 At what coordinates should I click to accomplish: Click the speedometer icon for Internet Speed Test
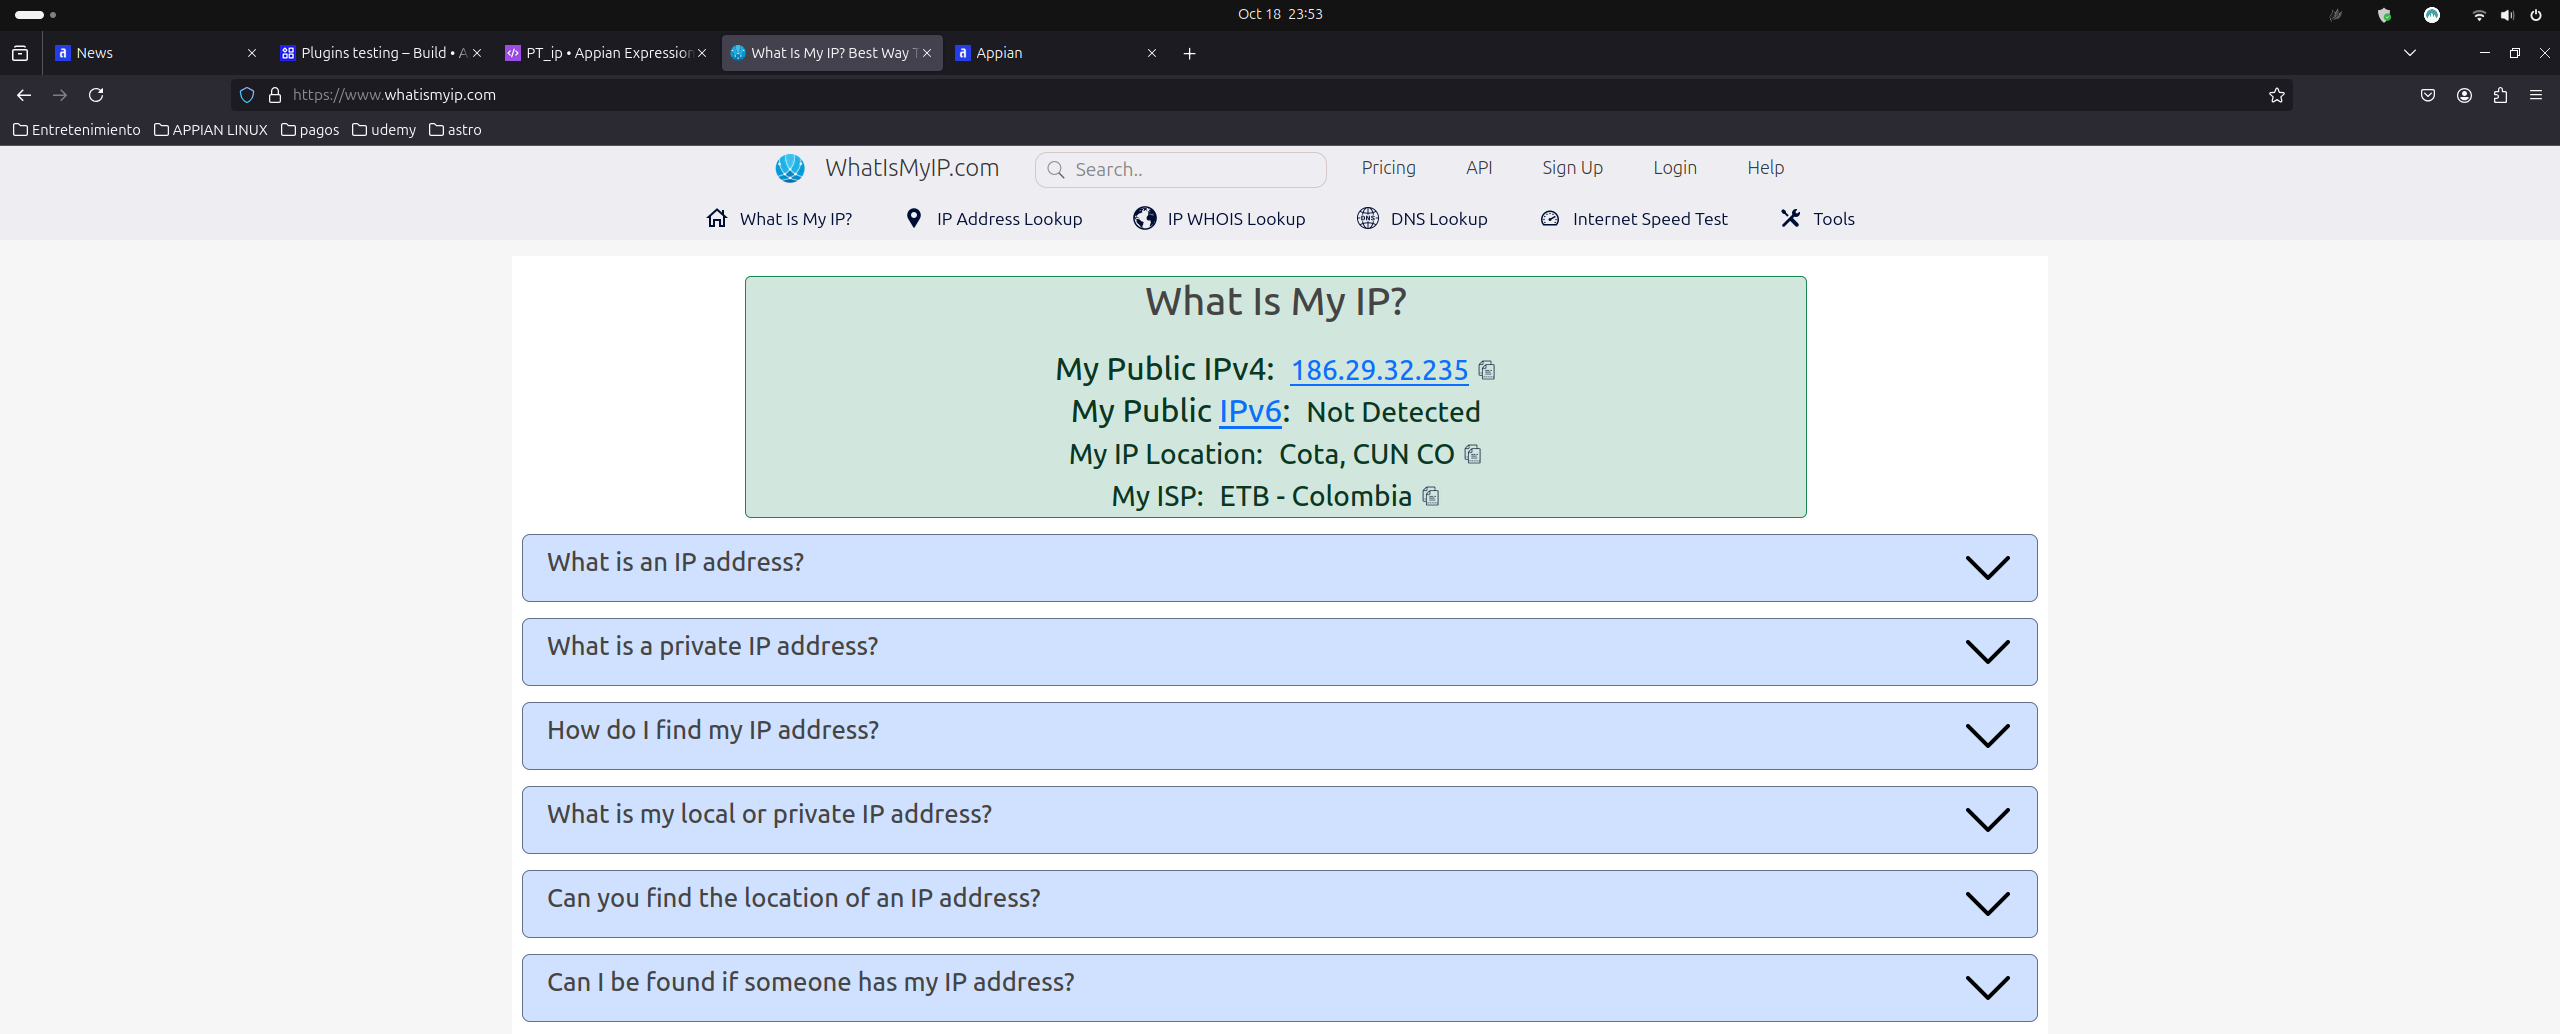[1550, 218]
